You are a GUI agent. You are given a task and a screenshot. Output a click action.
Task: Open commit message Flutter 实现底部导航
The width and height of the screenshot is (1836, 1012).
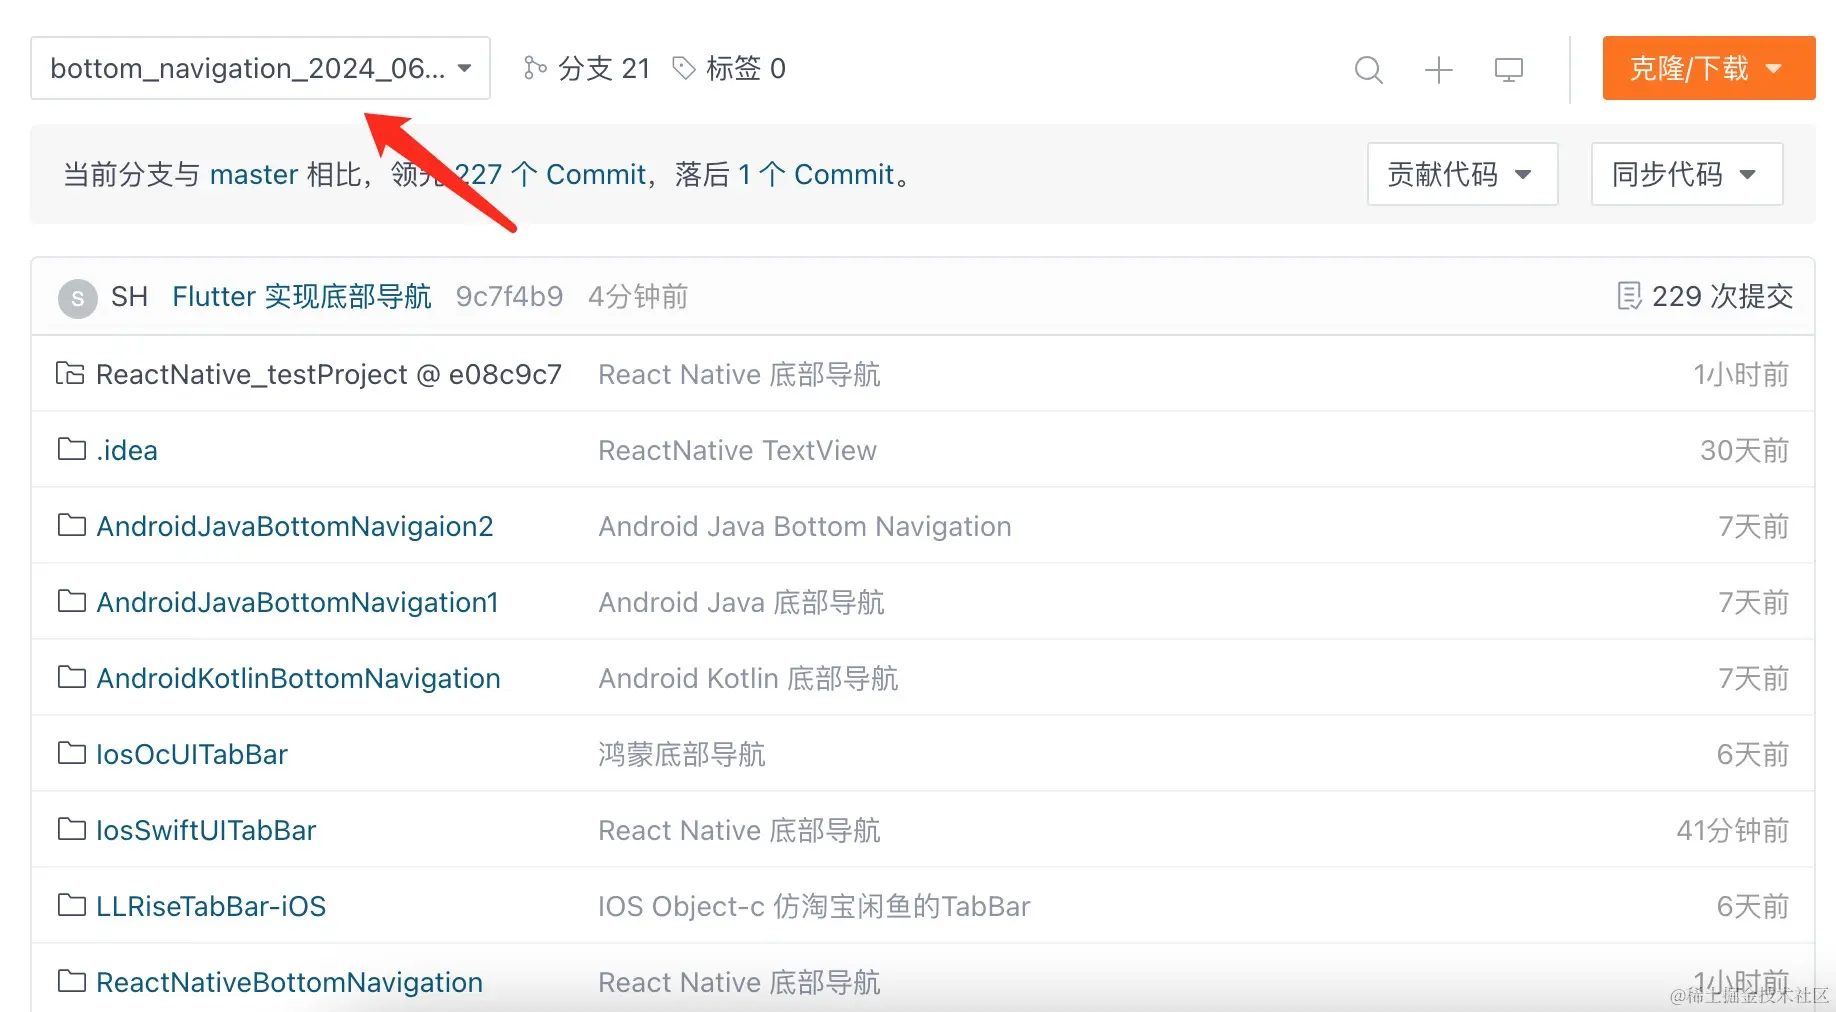click(x=302, y=297)
